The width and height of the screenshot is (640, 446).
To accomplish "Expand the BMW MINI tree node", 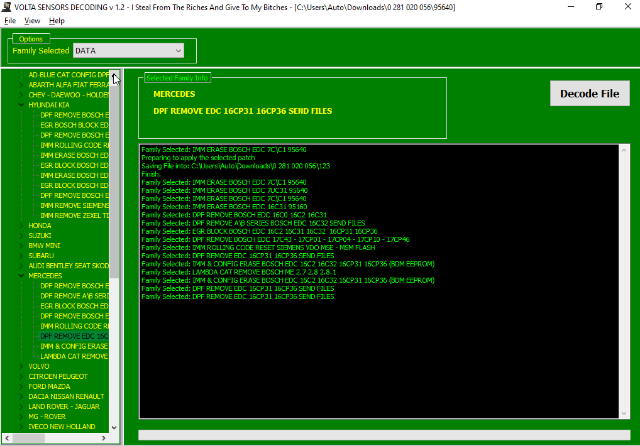I will [x=21, y=246].
